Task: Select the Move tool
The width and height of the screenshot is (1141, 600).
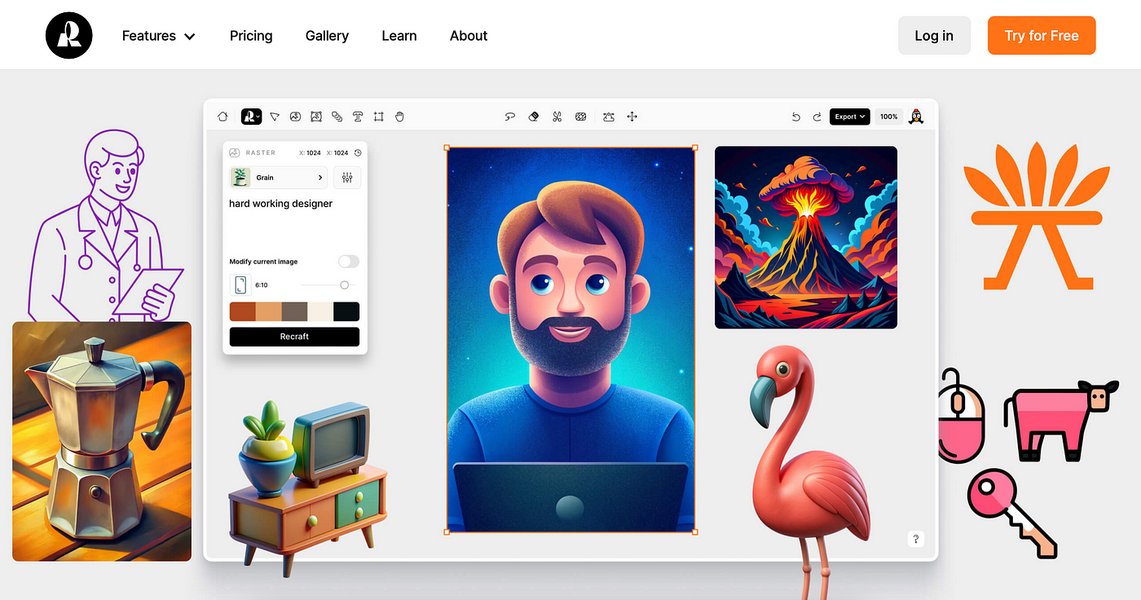Action: 632,116
